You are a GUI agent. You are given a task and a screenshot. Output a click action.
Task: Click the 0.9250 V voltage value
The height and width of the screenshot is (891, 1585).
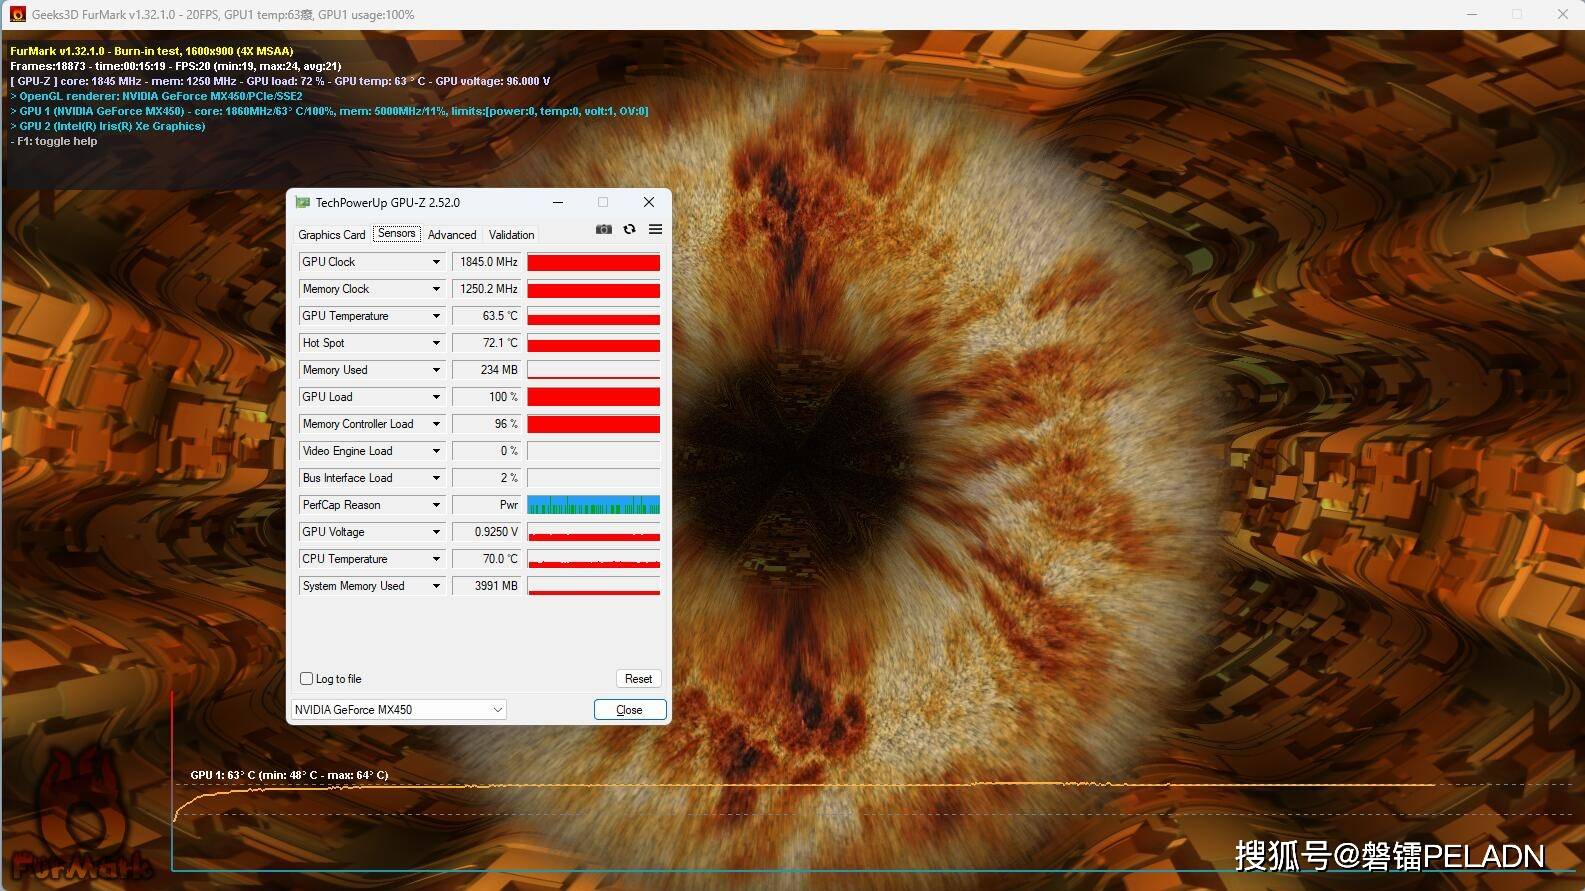pos(487,532)
